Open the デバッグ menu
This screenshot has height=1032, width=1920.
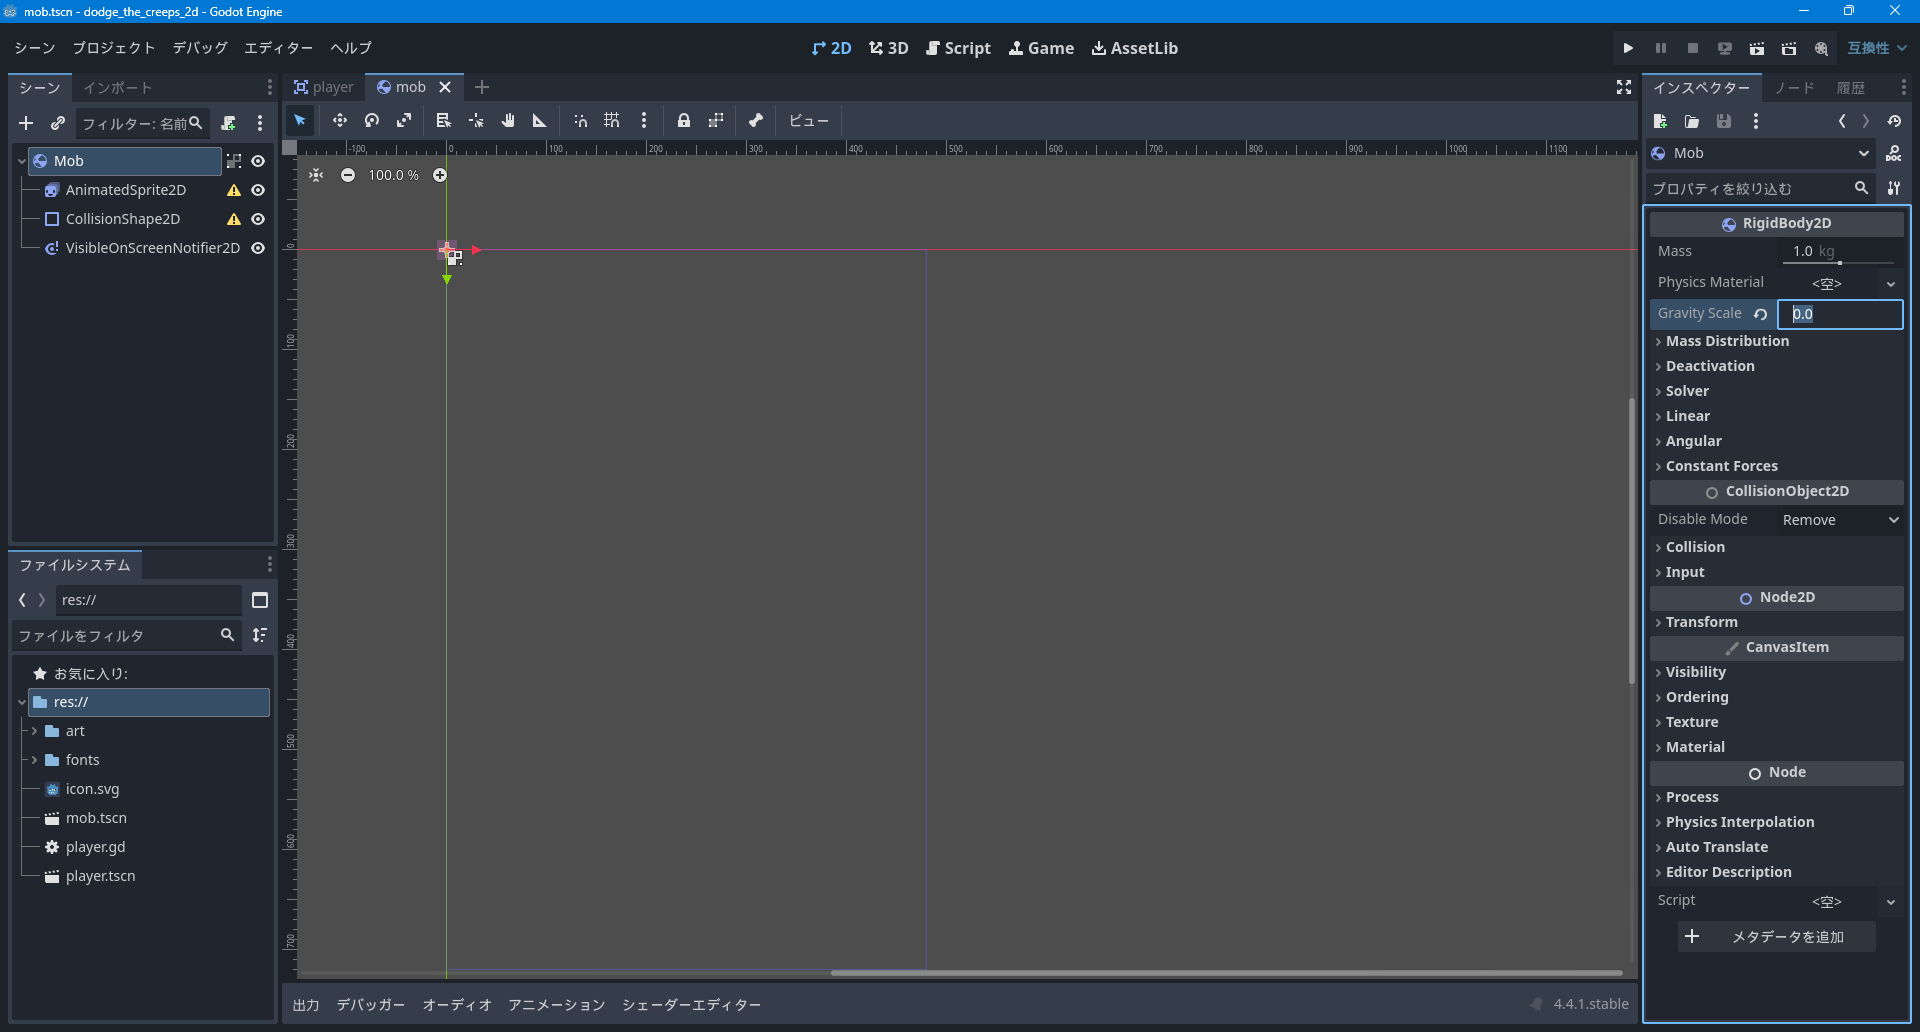tap(200, 48)
